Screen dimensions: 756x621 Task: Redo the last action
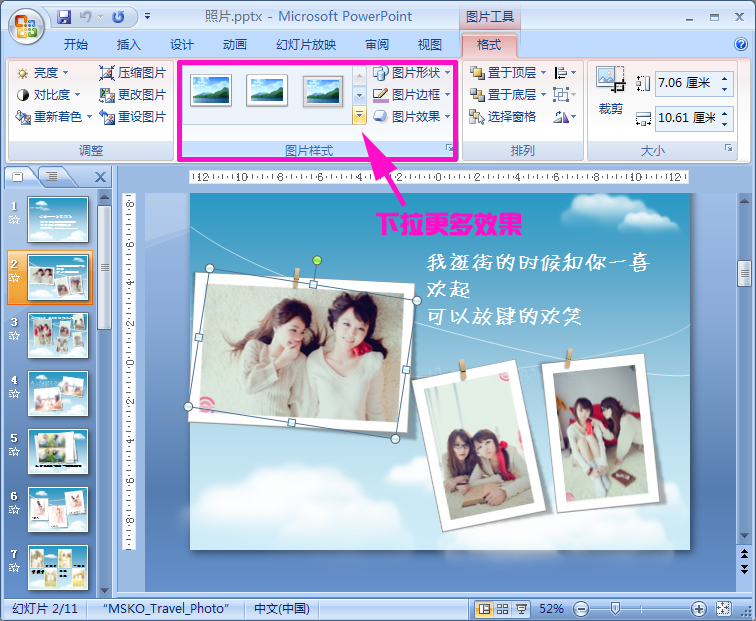pyautogui.click(x=118, y=17)
